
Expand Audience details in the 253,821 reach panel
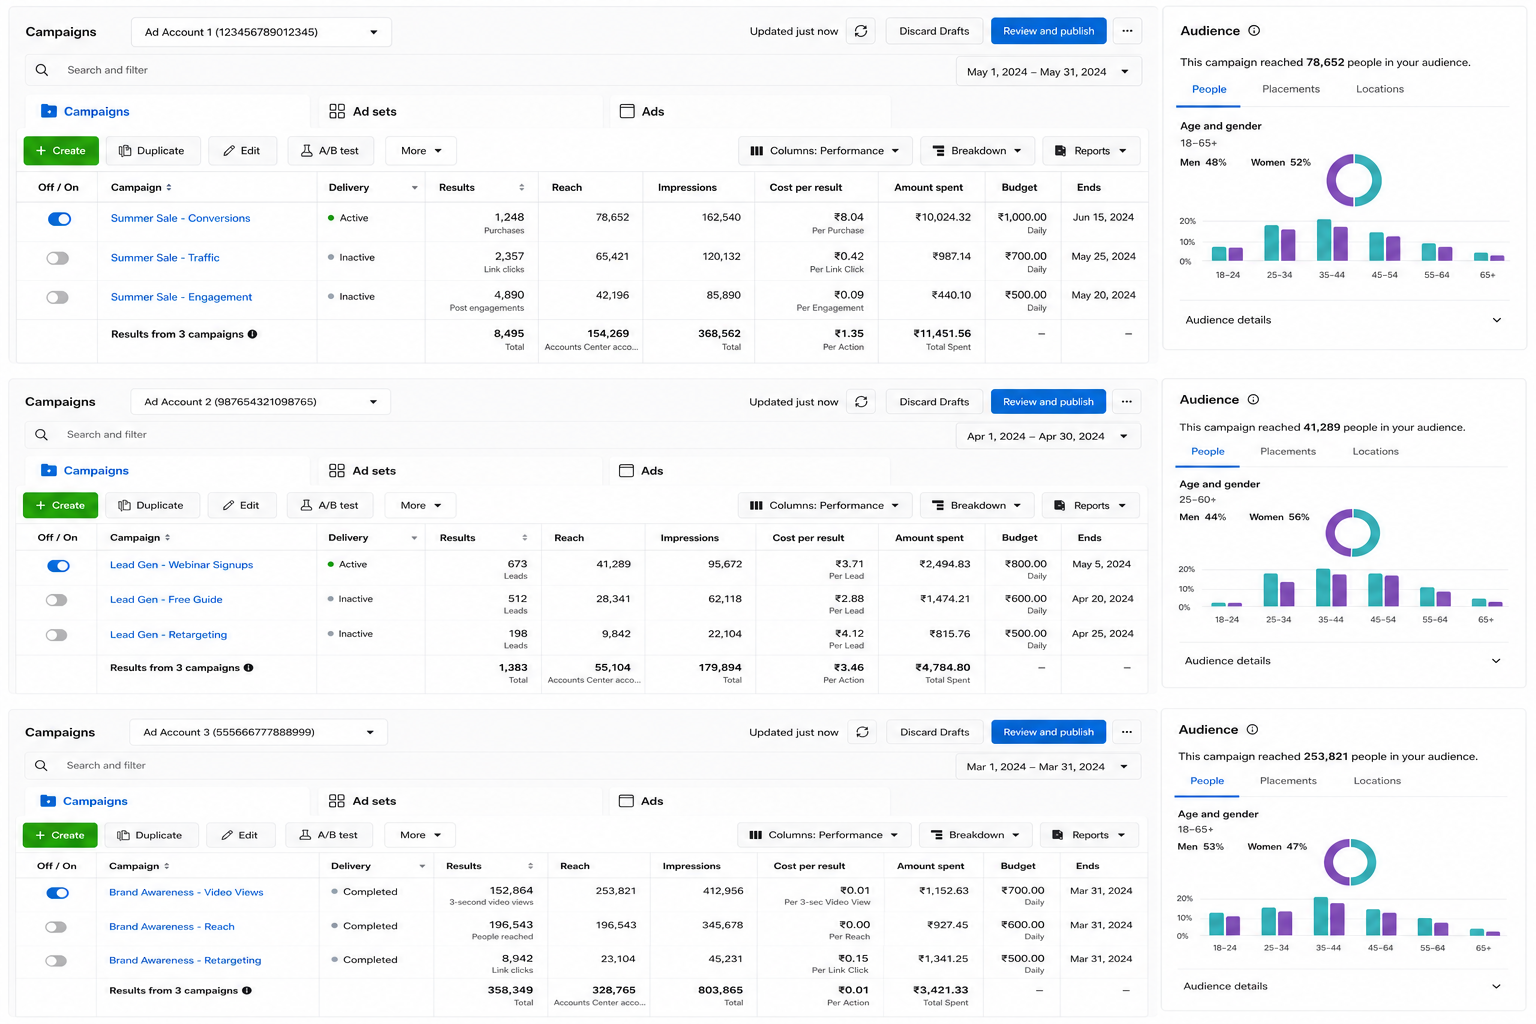(x=1341, y=986)
